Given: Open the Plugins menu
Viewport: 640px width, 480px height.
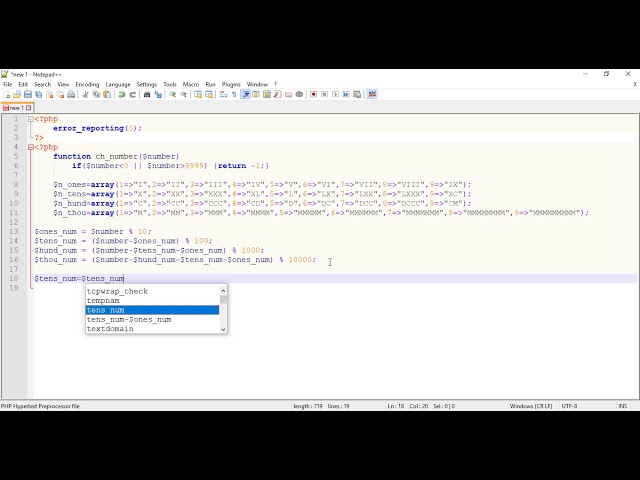Looking at the screenshot, I should tap(231, 84).
